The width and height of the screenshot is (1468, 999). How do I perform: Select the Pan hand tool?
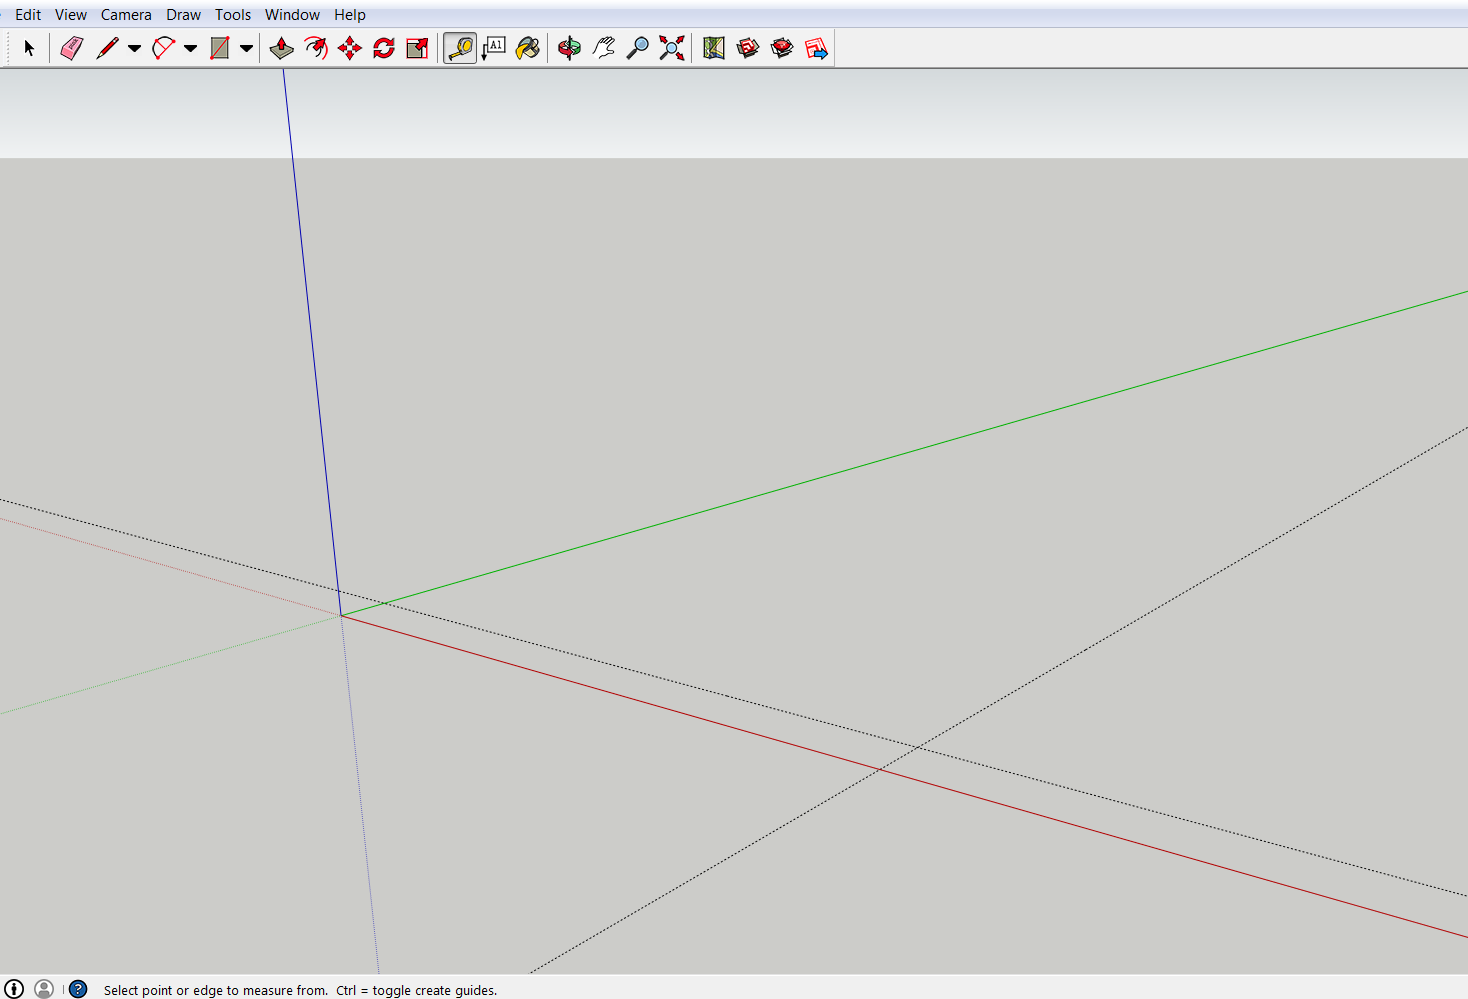click(603, 48)
